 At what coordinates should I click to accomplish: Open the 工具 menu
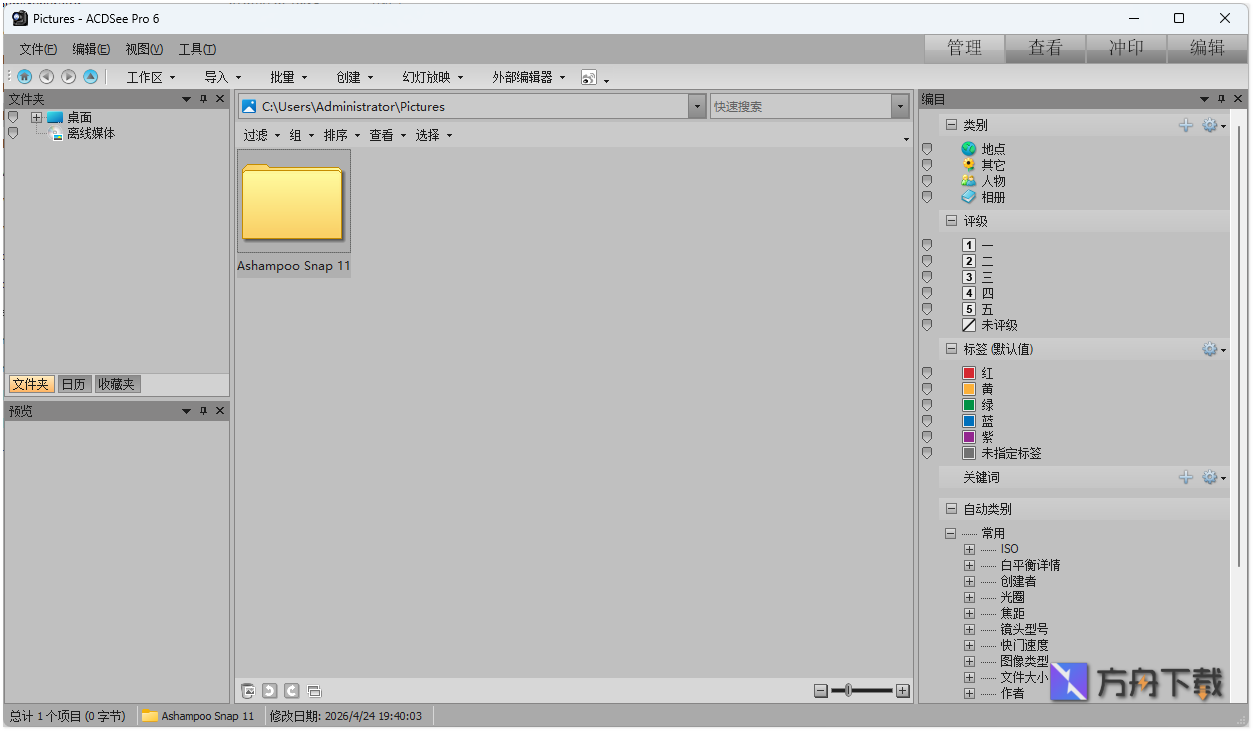(196, 48)
